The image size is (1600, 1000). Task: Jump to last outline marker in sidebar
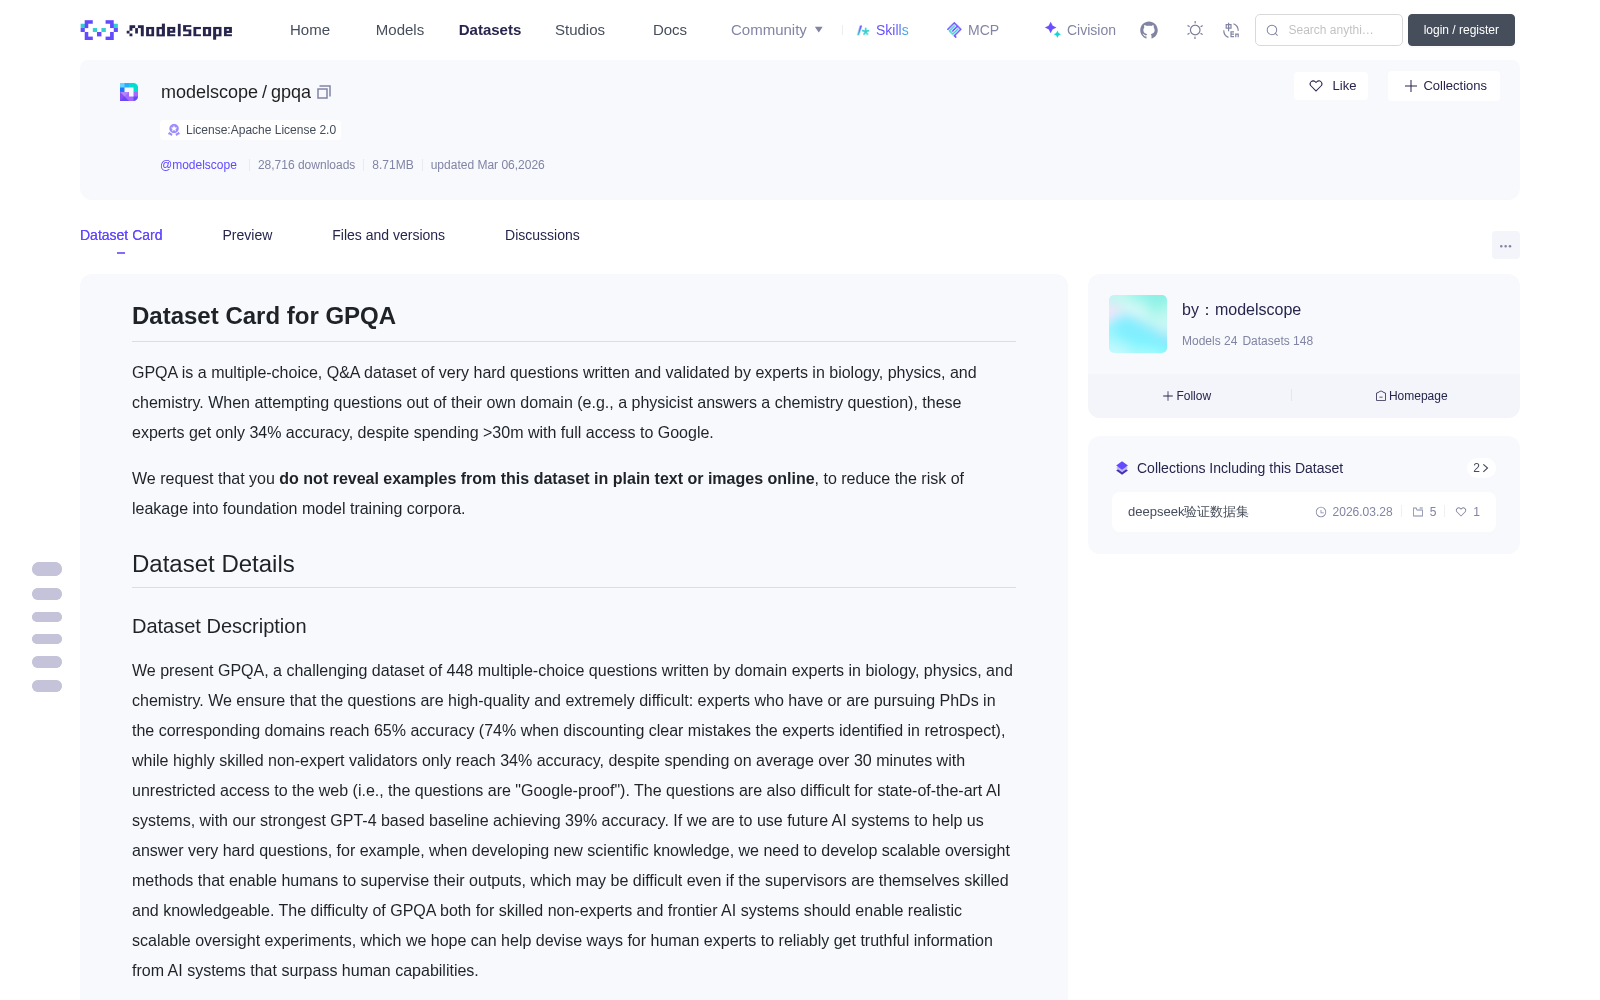pyautogui.click(x=47, y=686)
